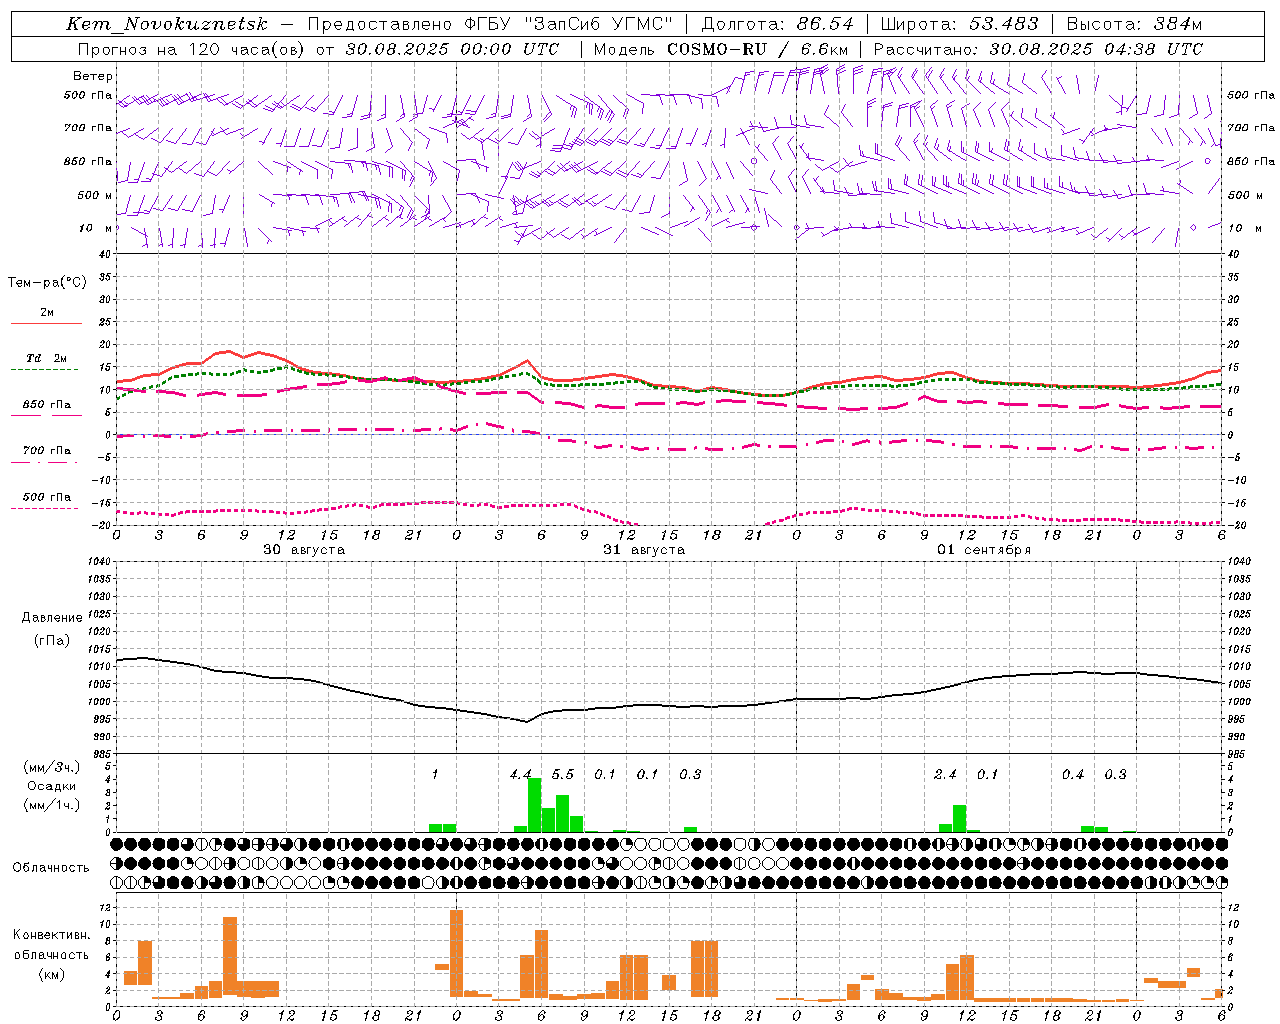Click the 0.4 precipitation total value
This screenshot has width=1280, height=1024.
[1073, 774]
